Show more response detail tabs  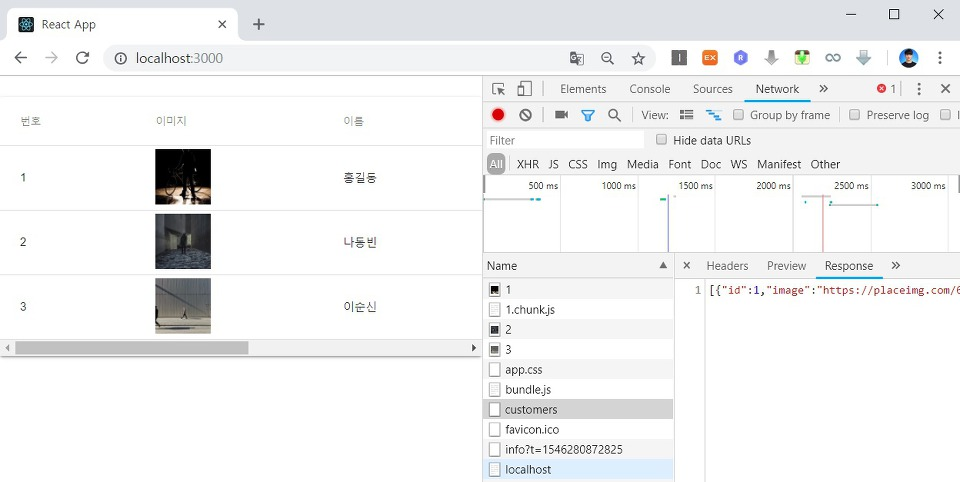pyautogui.click(x=895, y=265)
